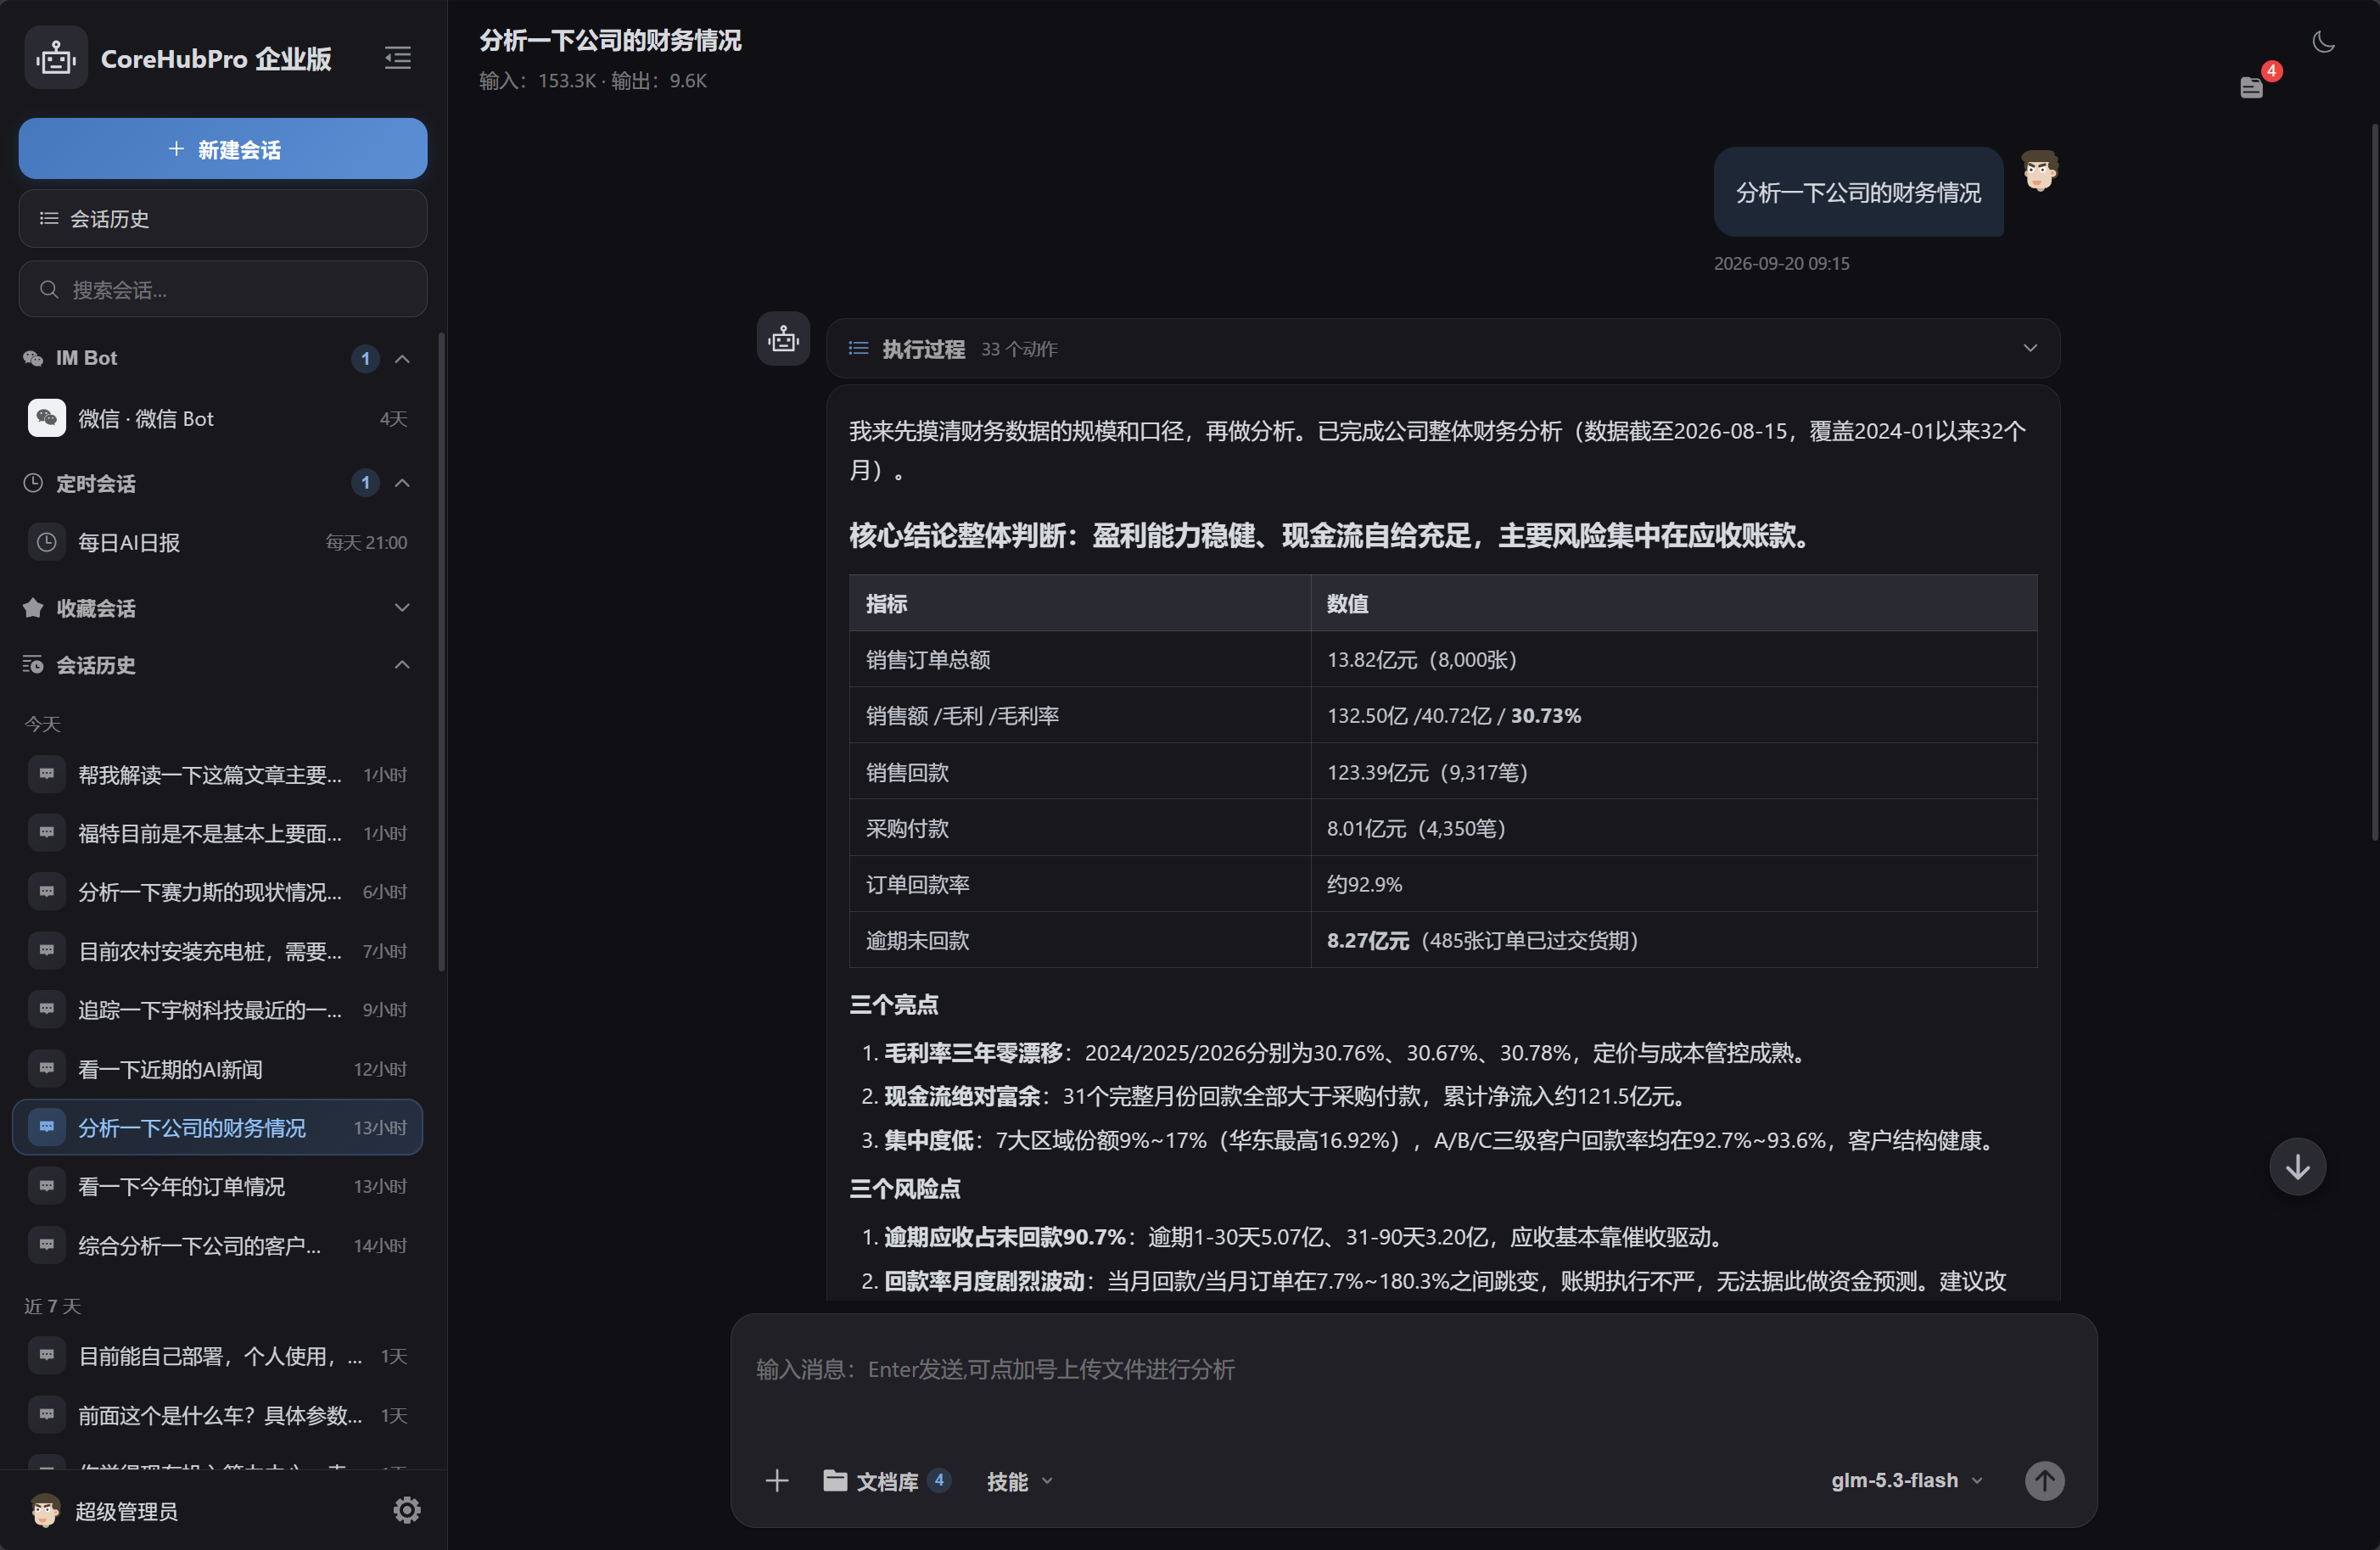Open the 技能 dropdown
This screenshot has width=2380, height=1550.
(x=1019, y=1481)
